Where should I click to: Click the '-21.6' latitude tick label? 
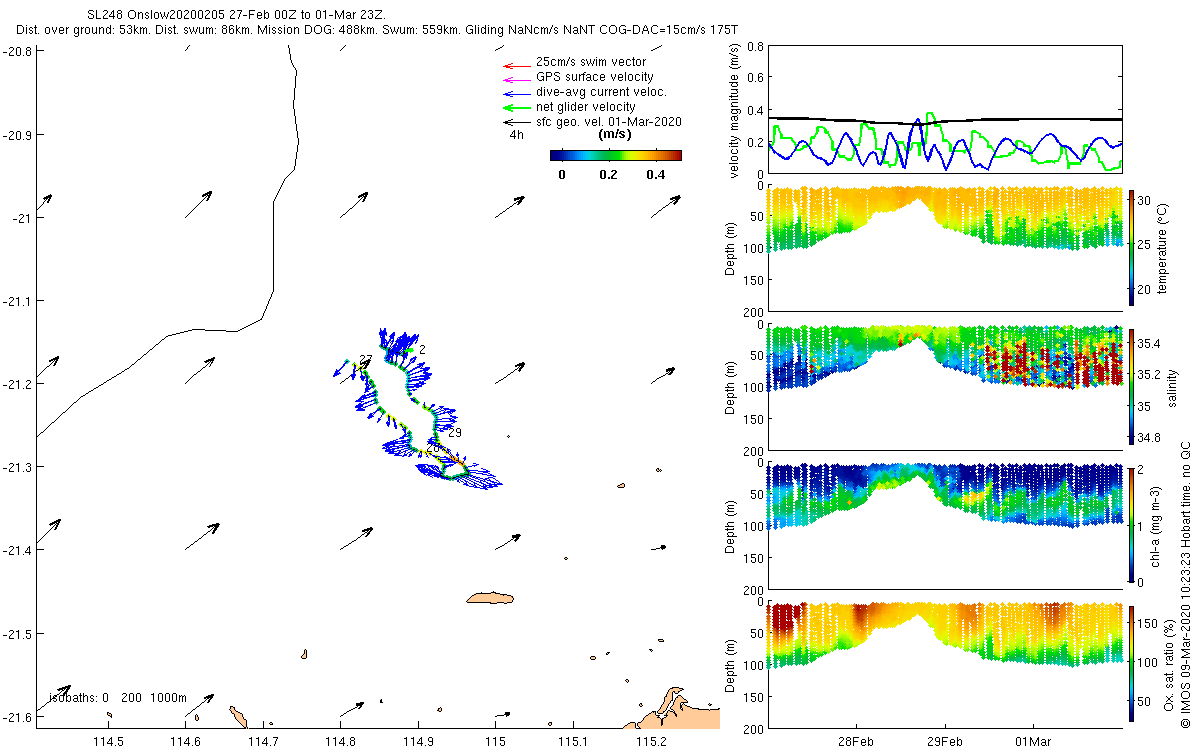19,717
